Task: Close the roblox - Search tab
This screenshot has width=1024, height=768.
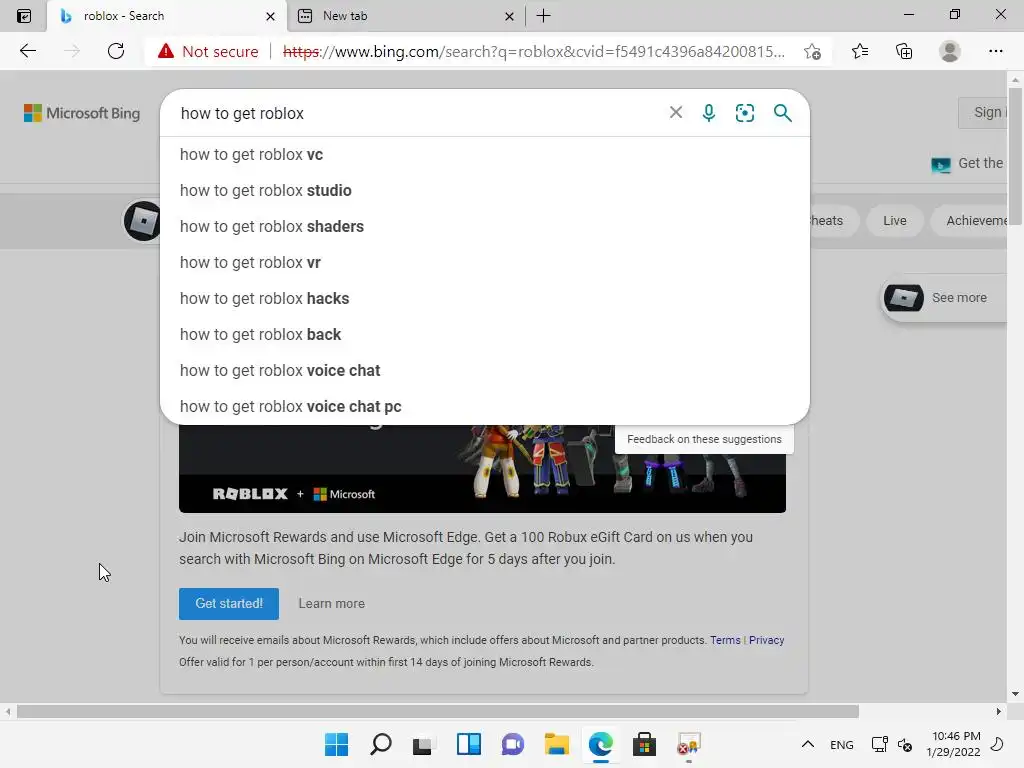Action: pos(270,16)
